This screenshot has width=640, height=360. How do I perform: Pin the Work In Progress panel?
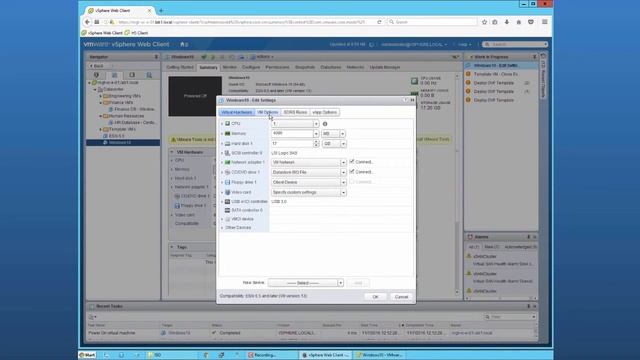tap(534, 57)
